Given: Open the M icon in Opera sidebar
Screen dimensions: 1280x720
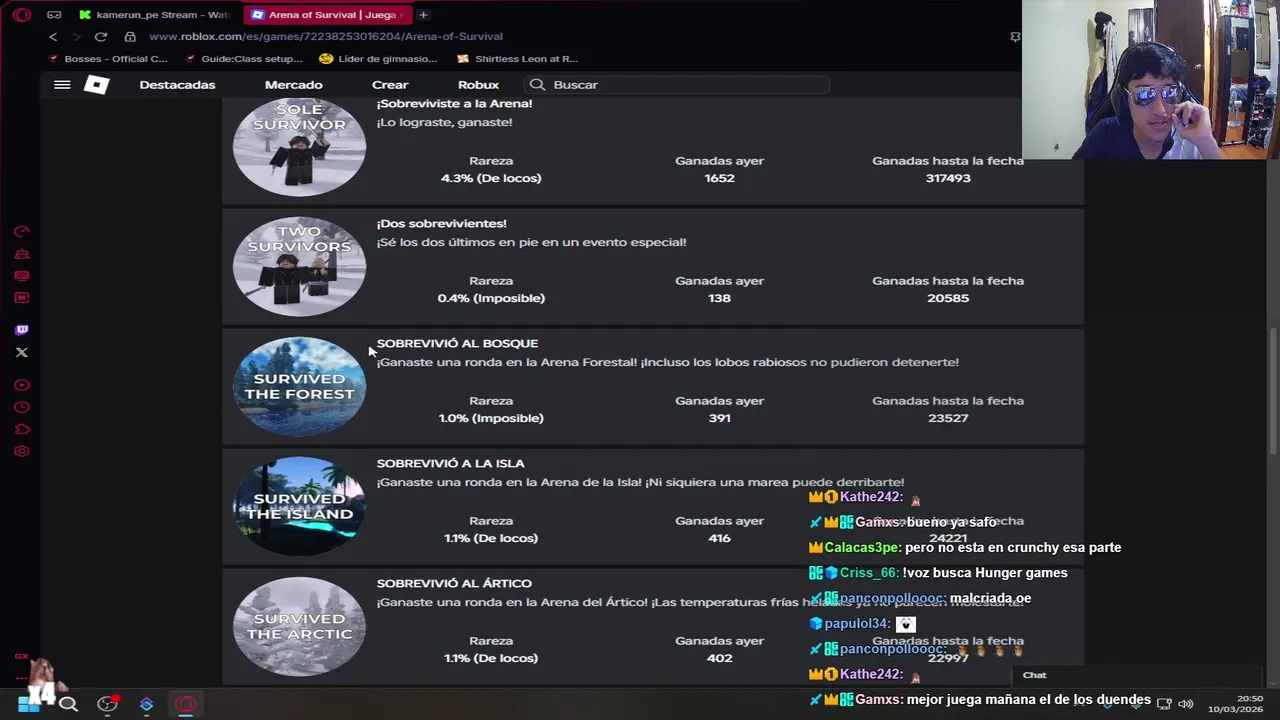Looking at the screenshot, I should coord(22,297).
